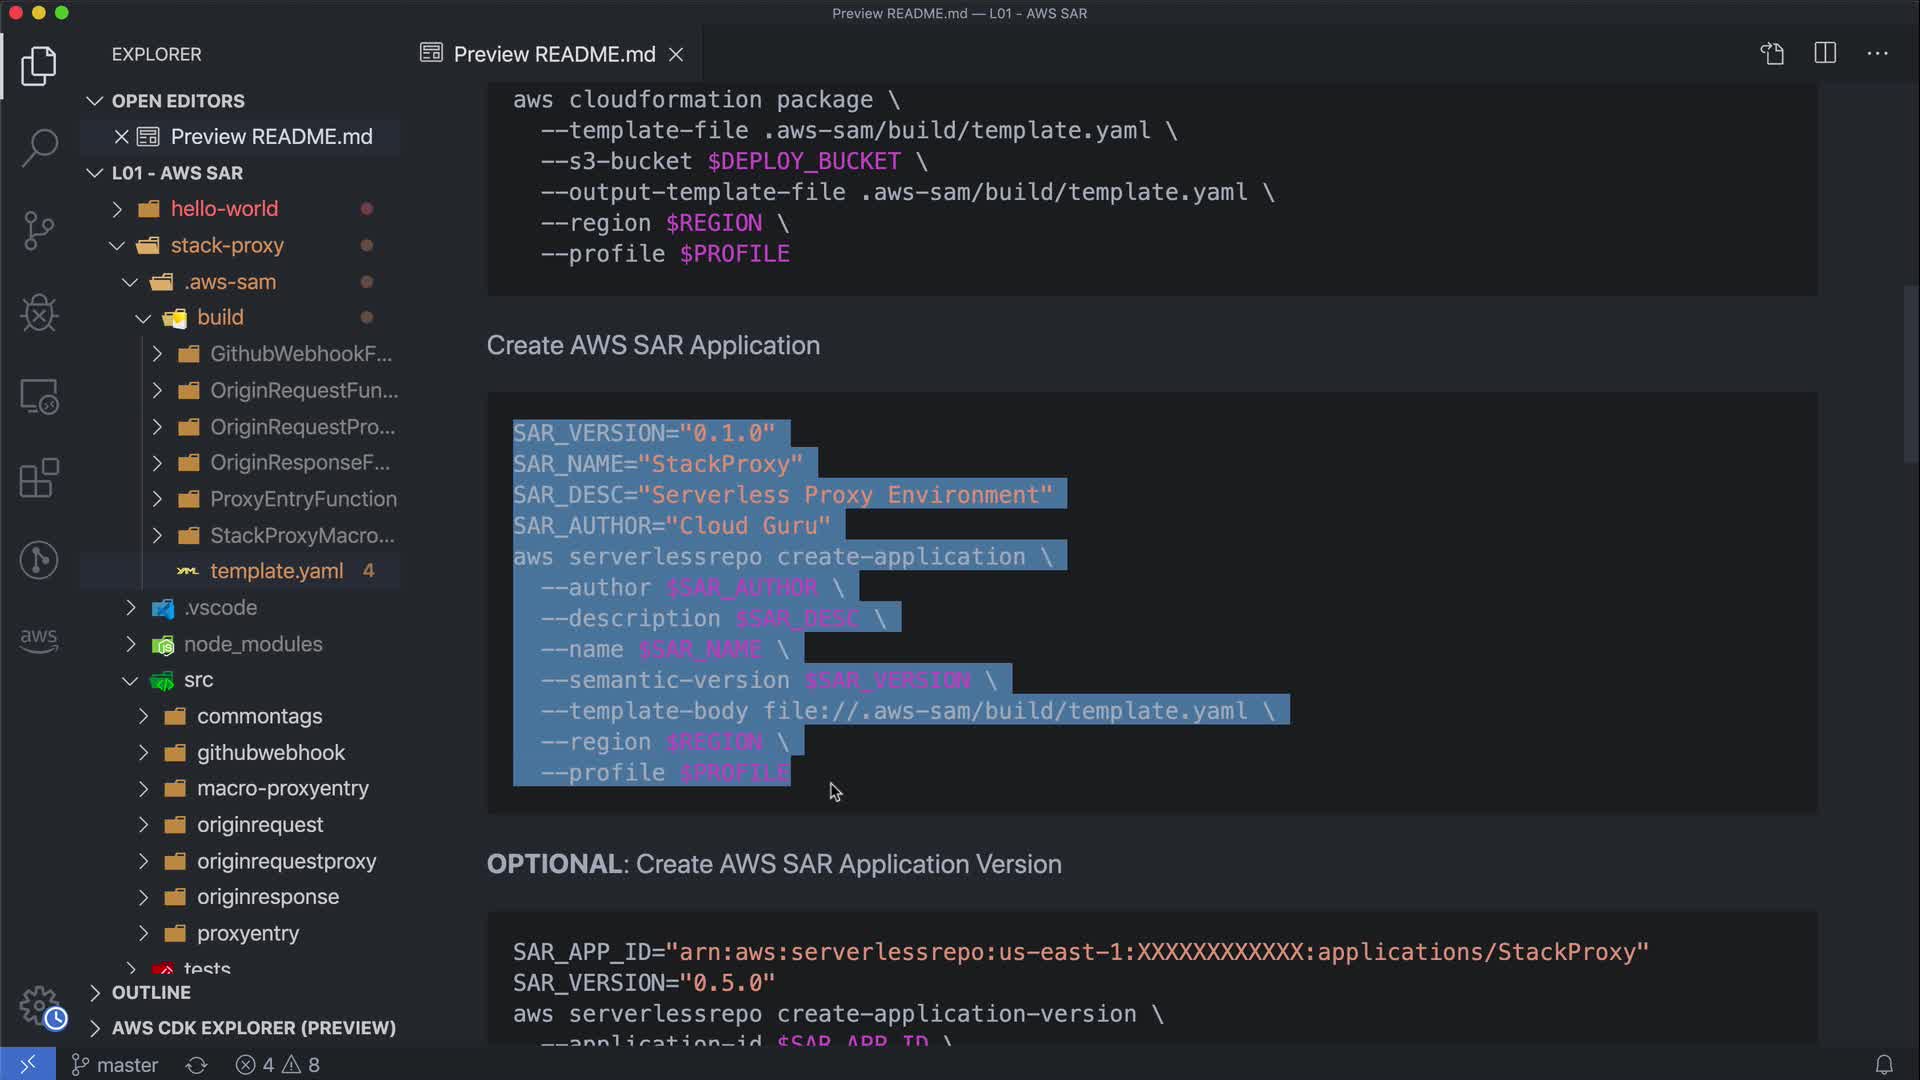Expand the AWS CDK EXPLORER section
The image size is (1920, 1080).
(x=253, y=1028)
